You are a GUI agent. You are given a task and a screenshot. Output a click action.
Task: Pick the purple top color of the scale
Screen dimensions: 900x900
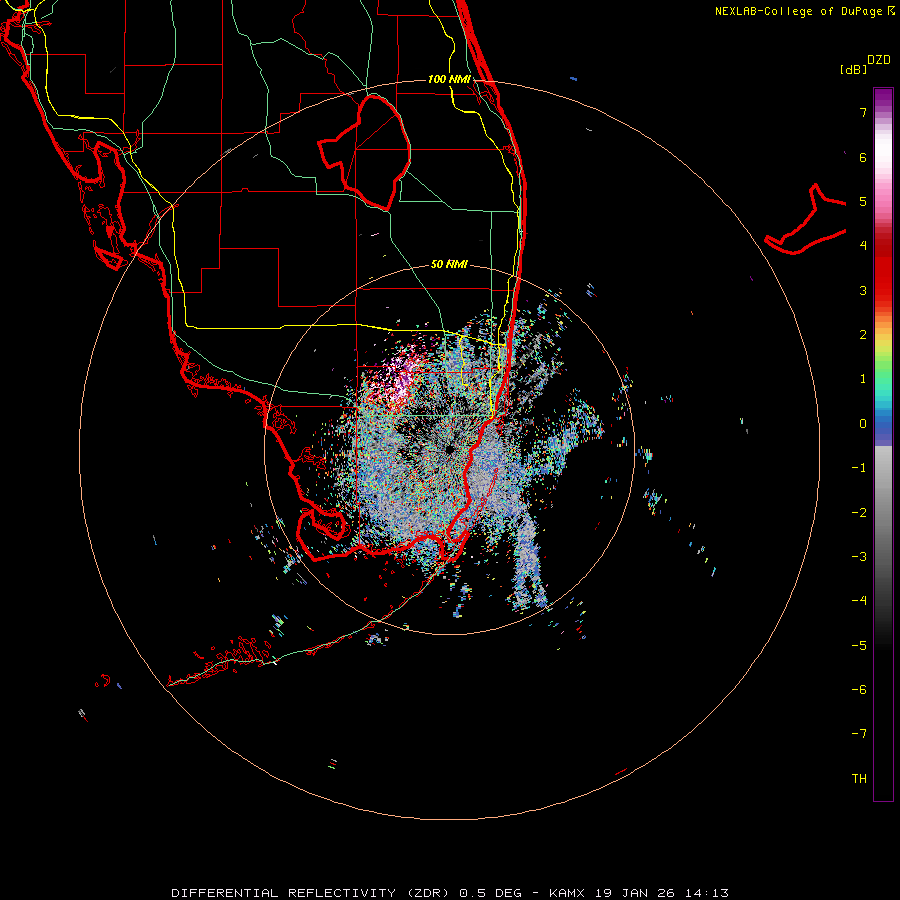883,98
